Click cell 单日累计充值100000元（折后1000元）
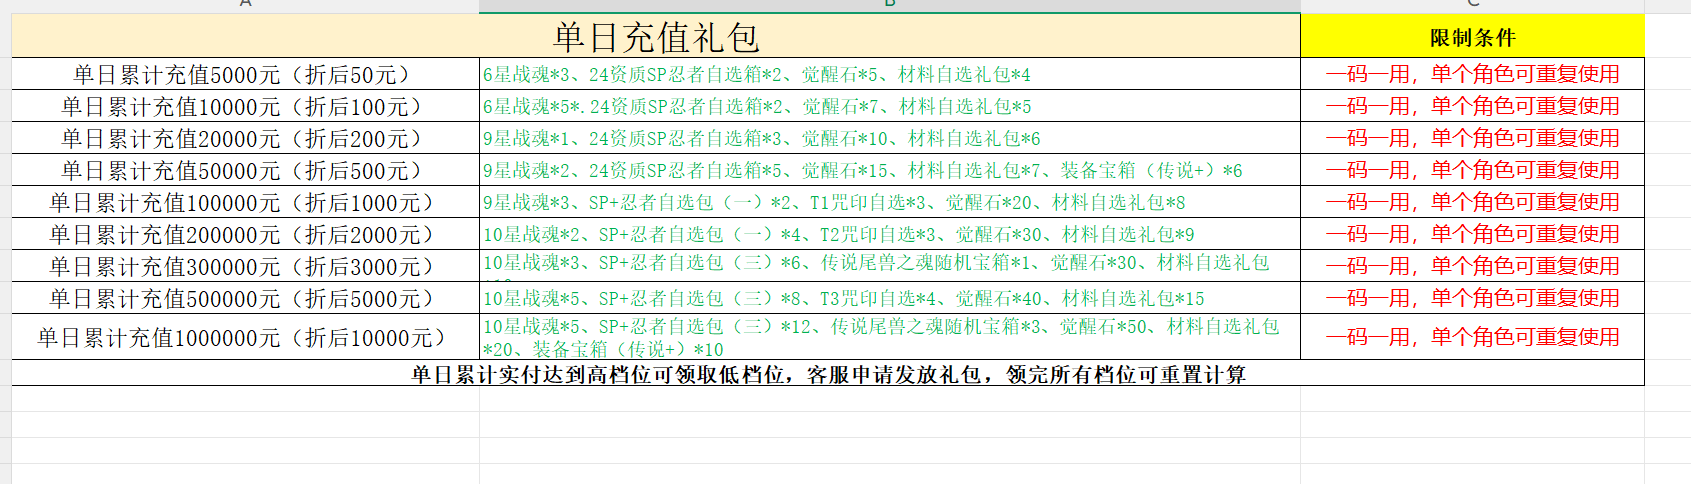Screen dimensions: 1691x484 tap(245, 203)
